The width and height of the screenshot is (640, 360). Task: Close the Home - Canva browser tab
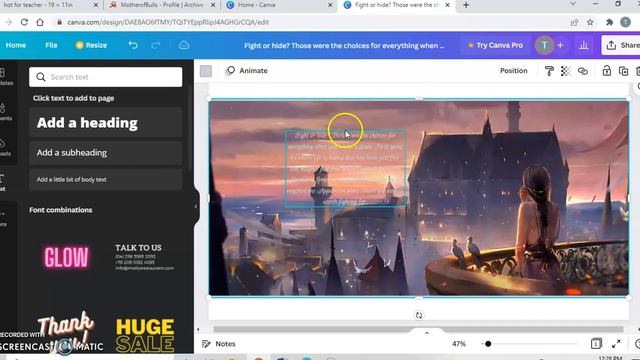click(x=330, y=5)
